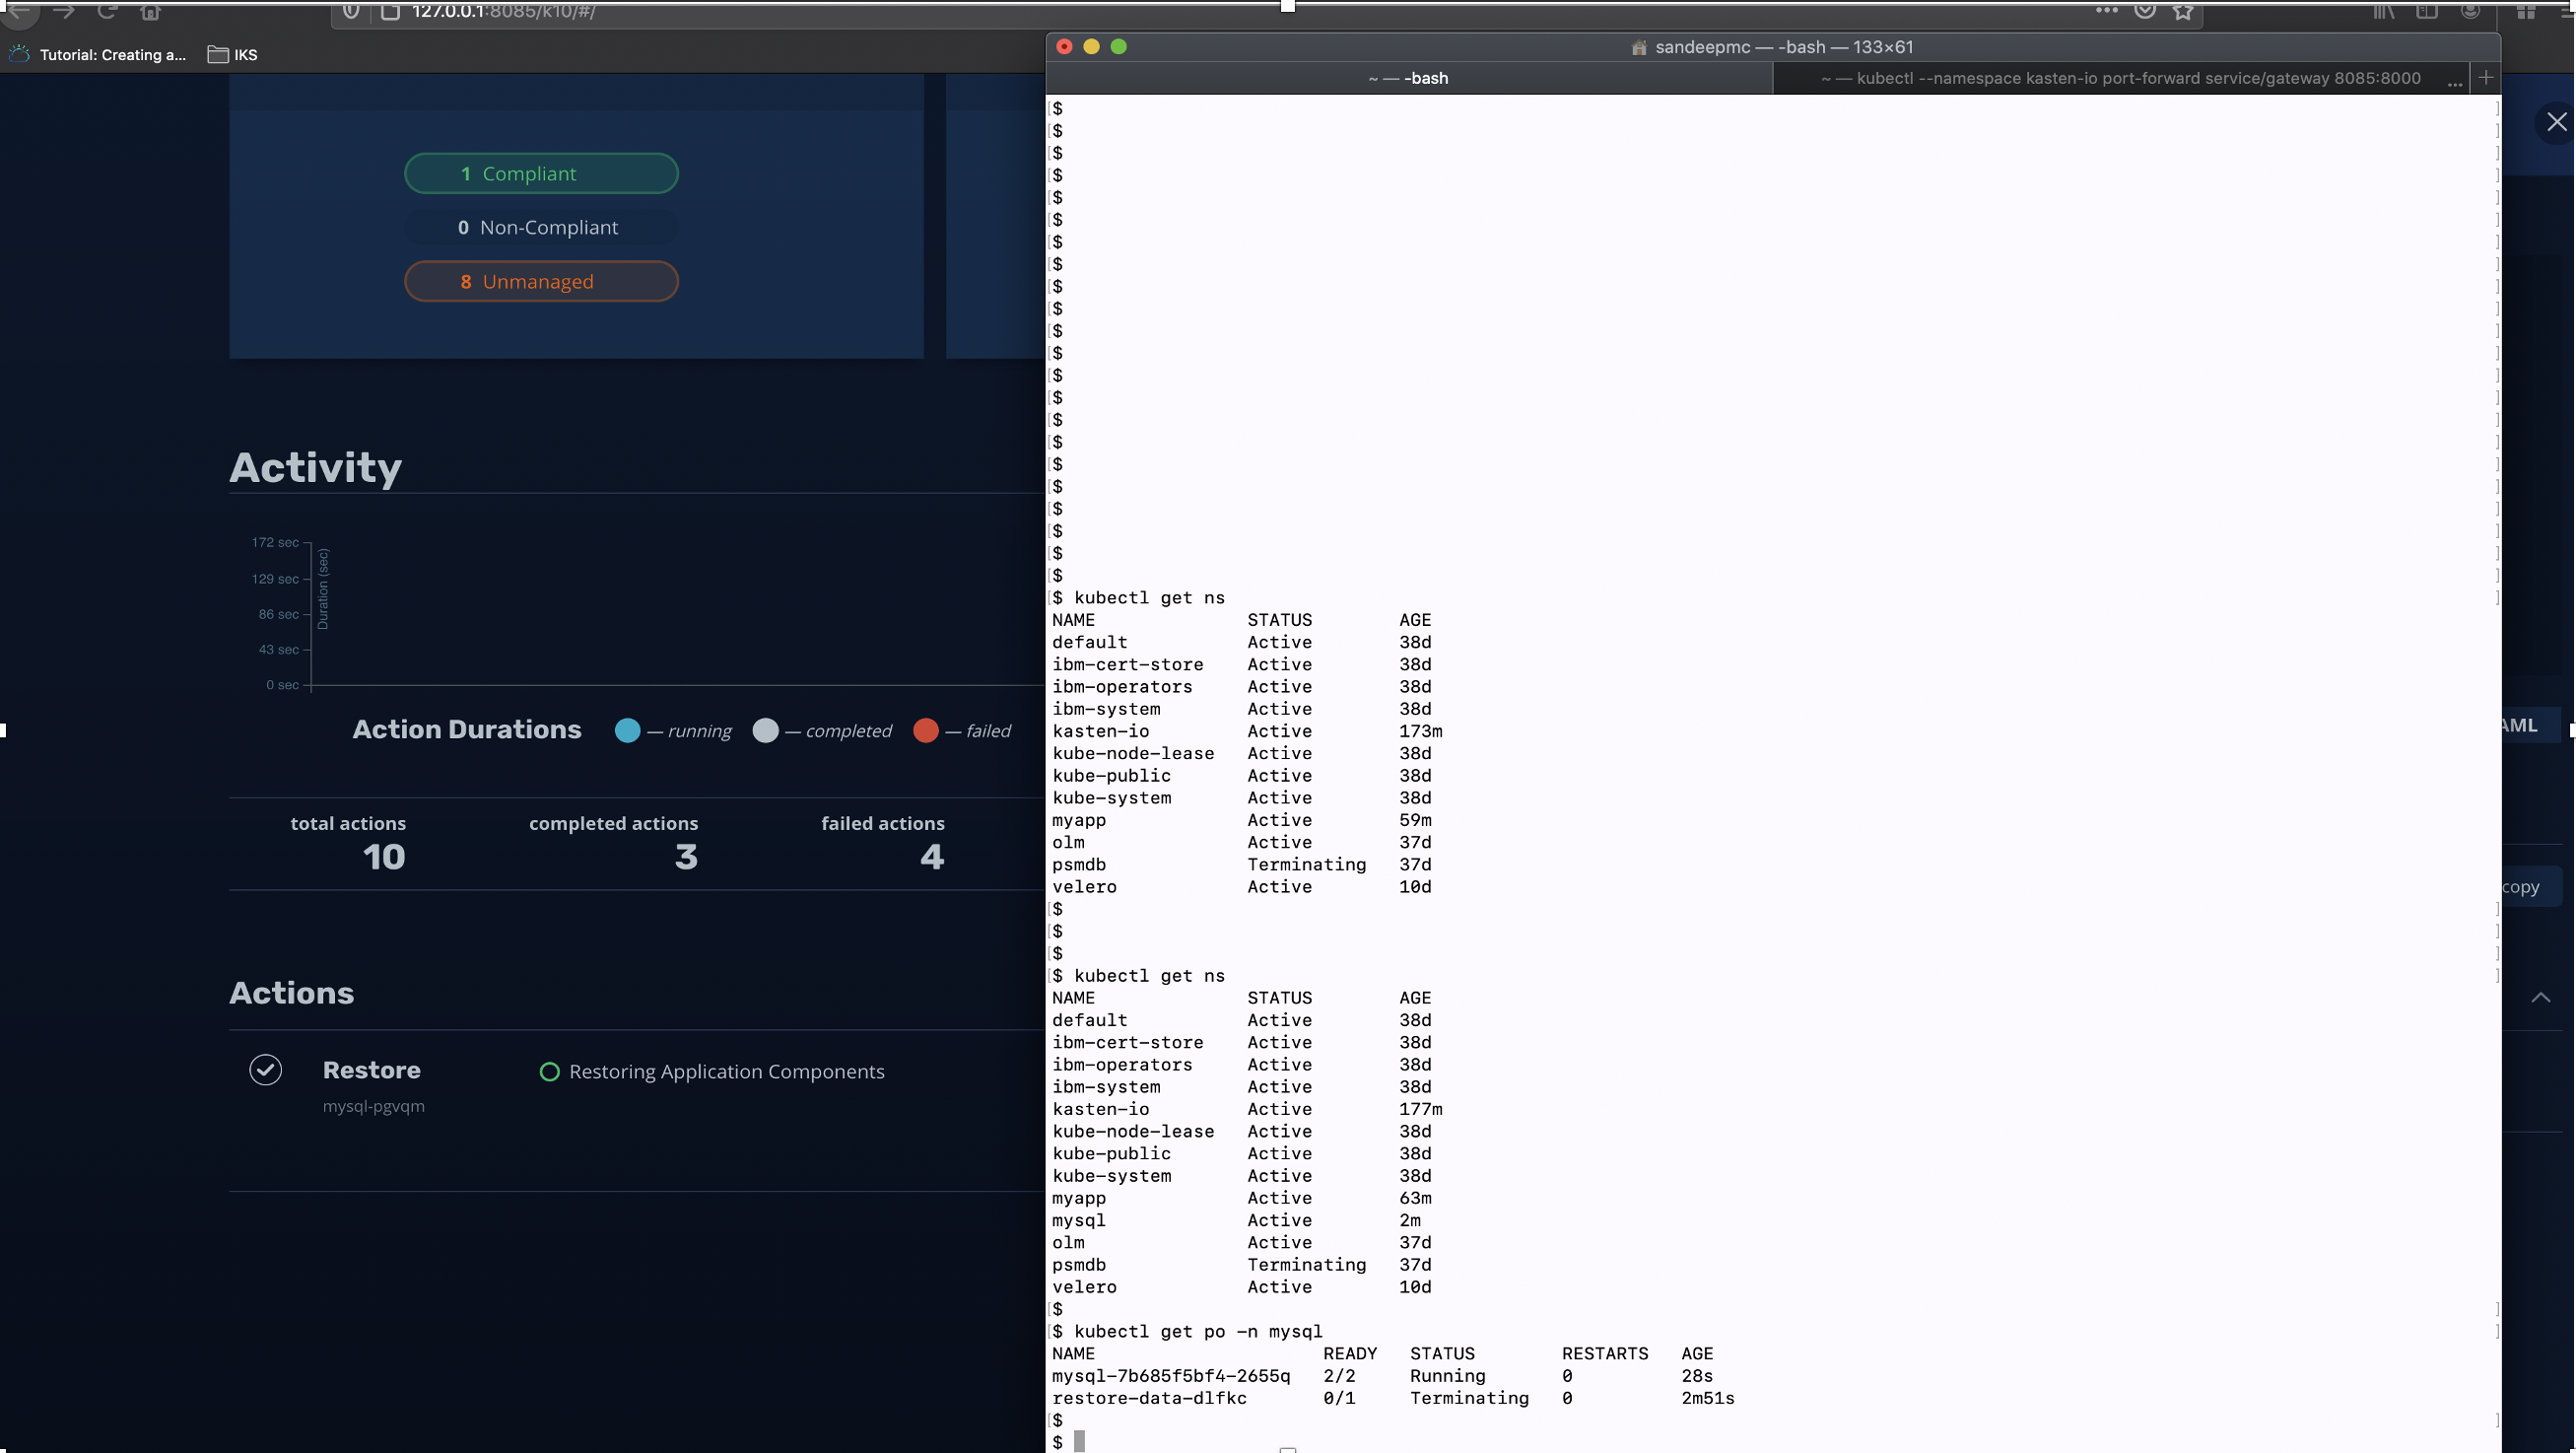Collapse section using the chevron-up arrow
Image resolution: width=2576 pixels, height=1453 pixels.
point(2540,998)
